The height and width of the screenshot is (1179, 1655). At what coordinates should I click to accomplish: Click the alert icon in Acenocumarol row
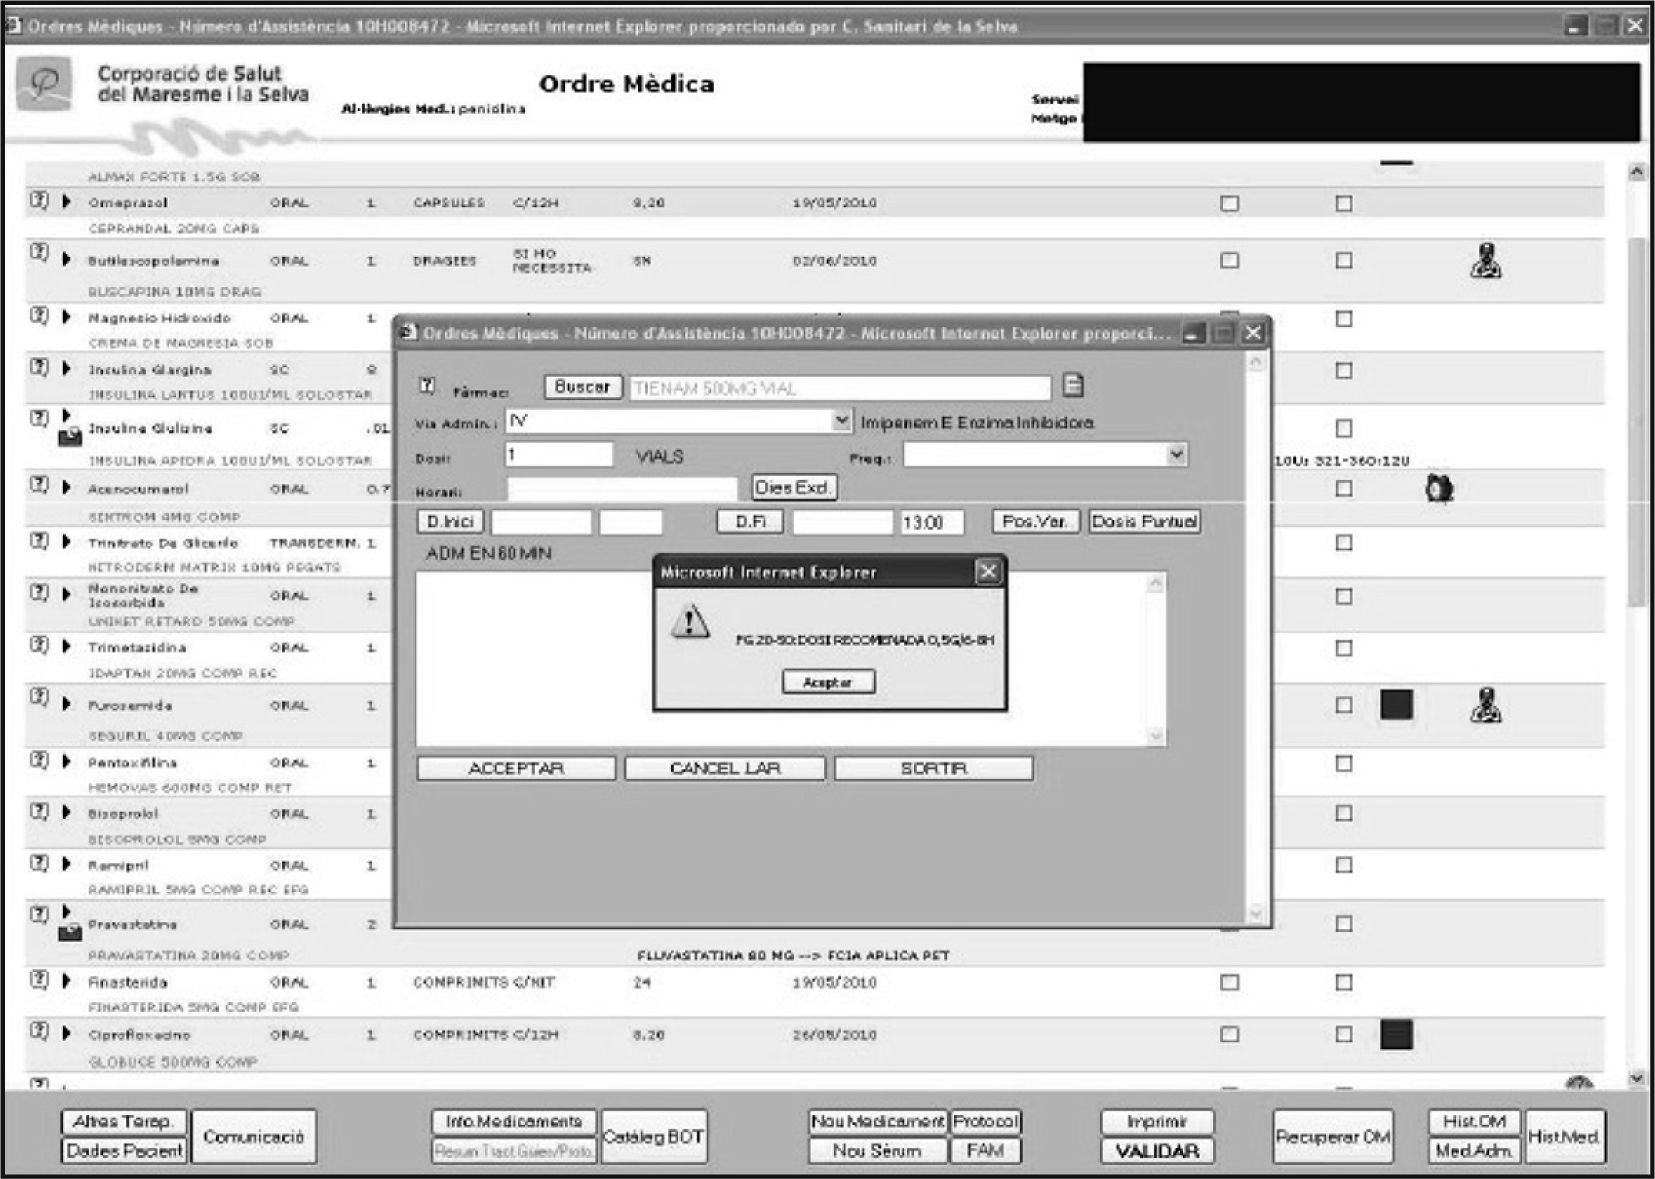(x=1439, y=489)
